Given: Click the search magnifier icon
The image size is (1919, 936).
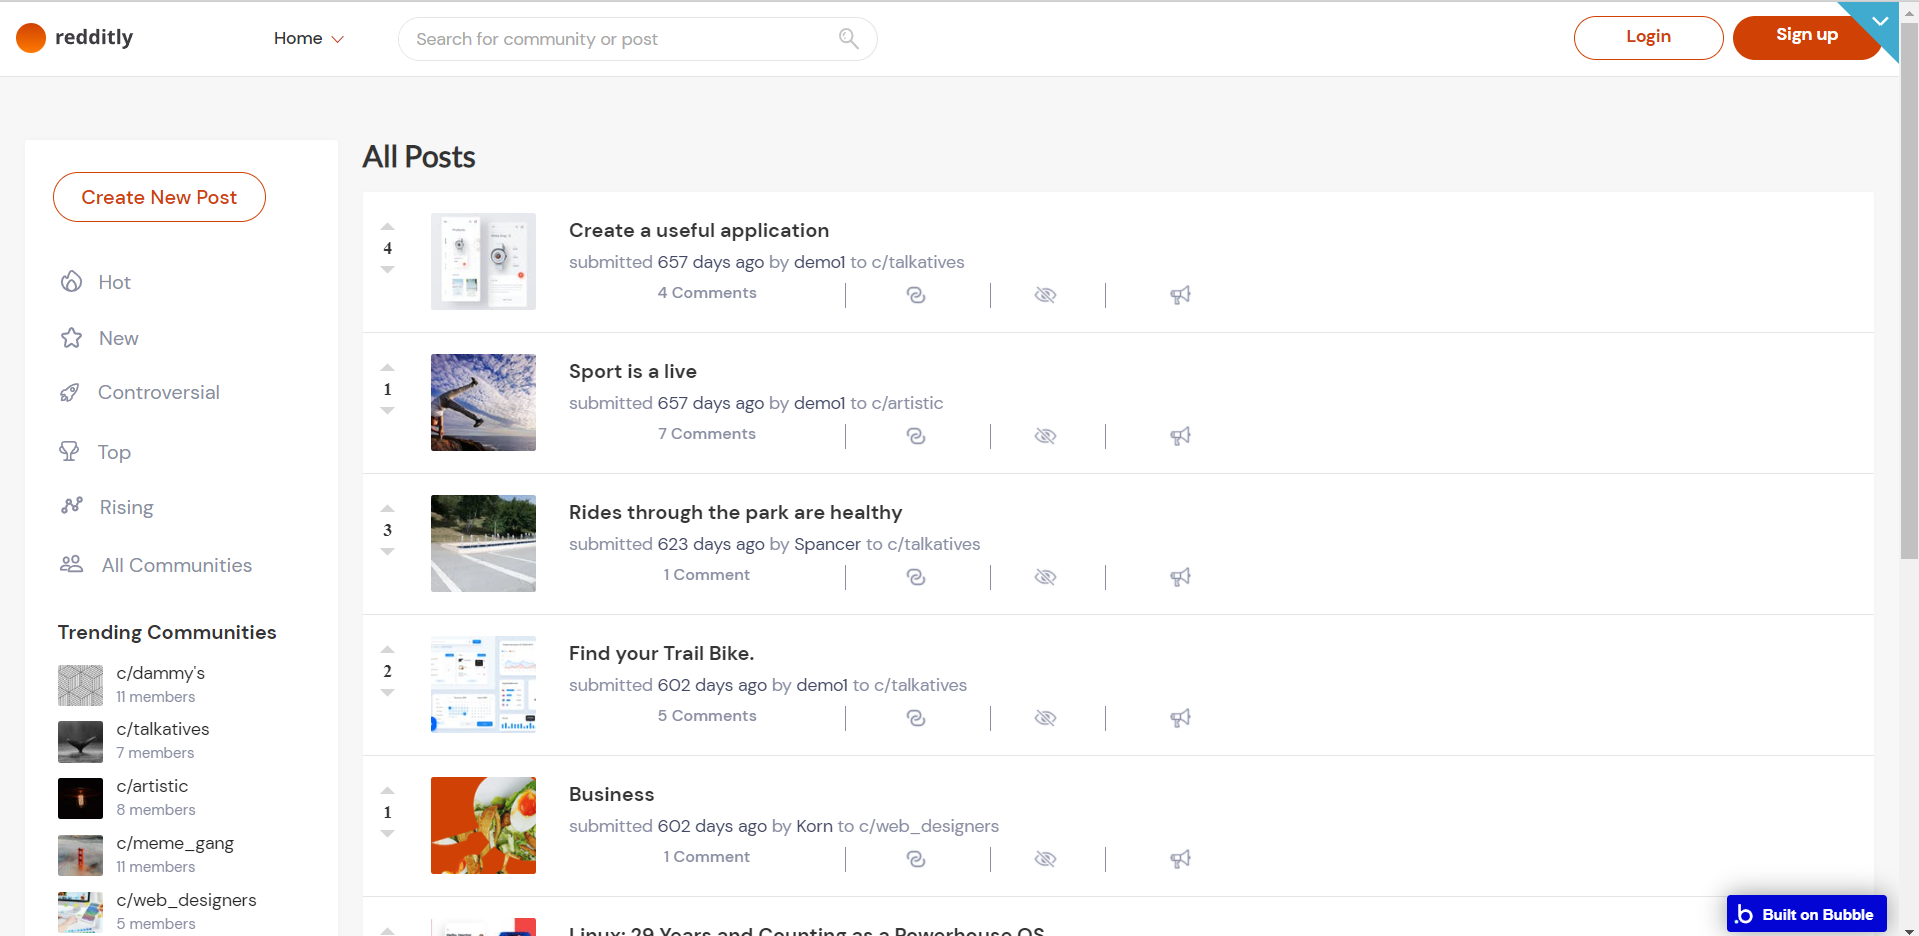Looking at the screenshot, I should click(x=848, y=39).
